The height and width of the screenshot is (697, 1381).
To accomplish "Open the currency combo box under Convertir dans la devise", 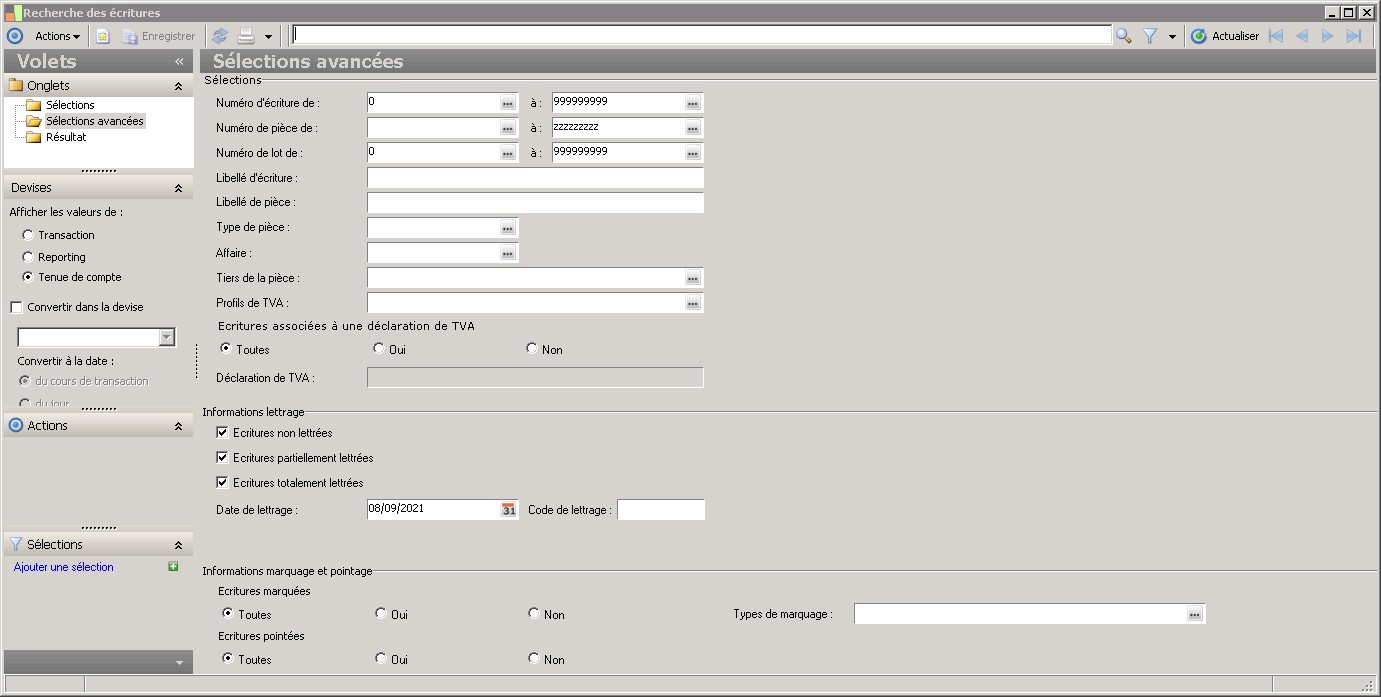I will pyautogui.click(x=167, y=338).
